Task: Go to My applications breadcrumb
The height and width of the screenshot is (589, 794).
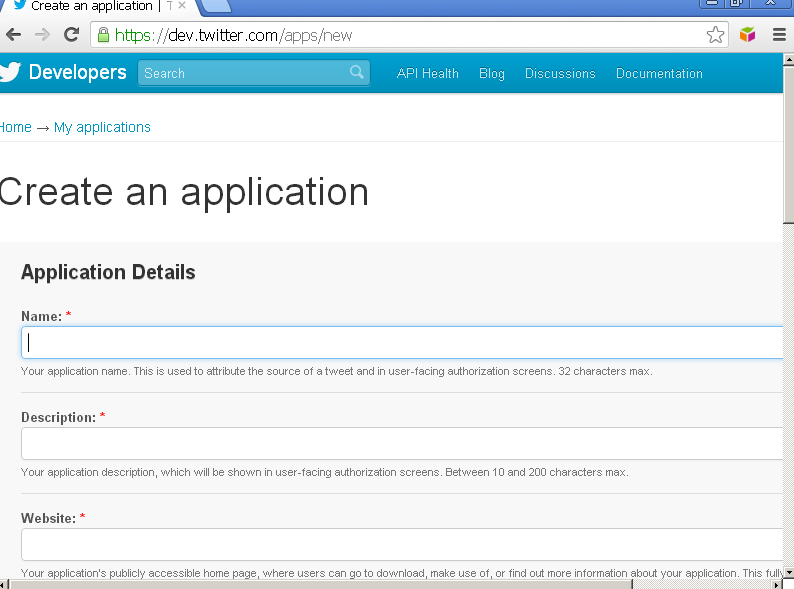Action: [x=102, y=127]
